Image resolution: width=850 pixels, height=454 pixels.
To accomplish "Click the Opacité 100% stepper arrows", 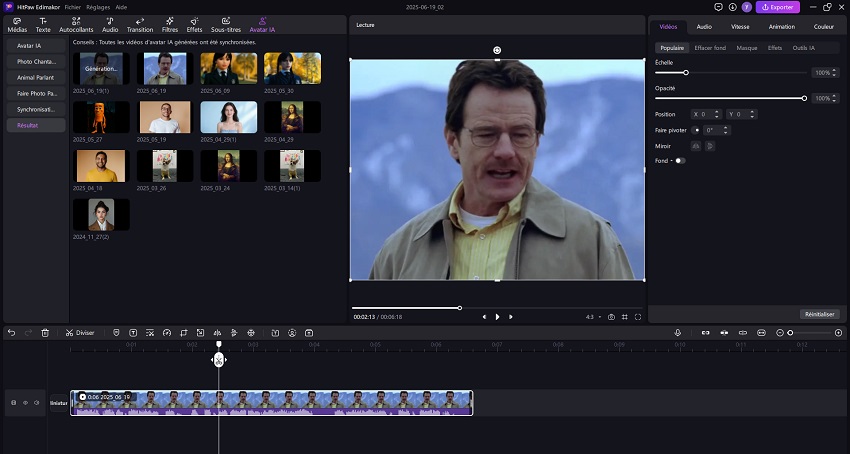I will (835, 98).
